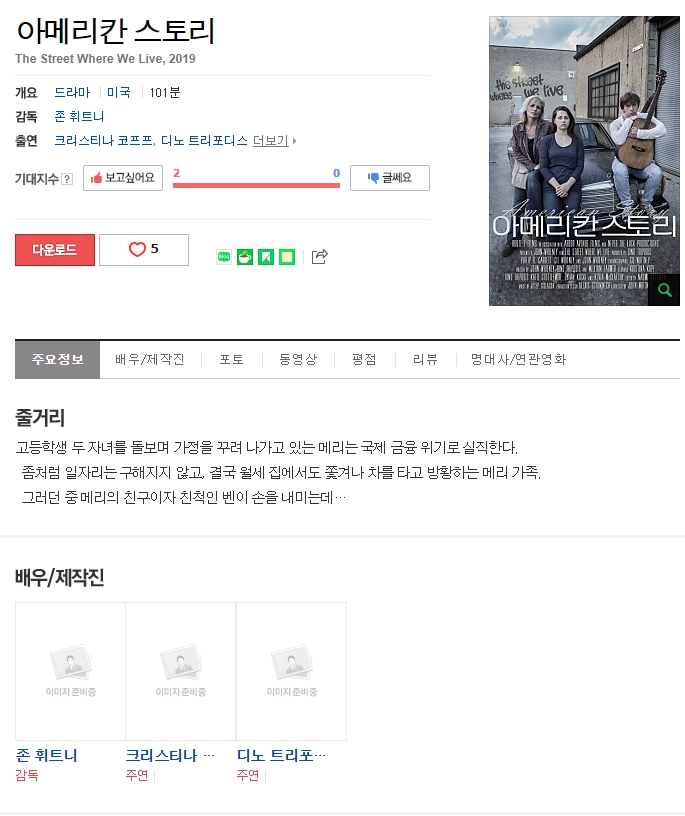Click the magnifier icon on poster
This screenshot has height=816, width=685.
click(x=664, y=290)
